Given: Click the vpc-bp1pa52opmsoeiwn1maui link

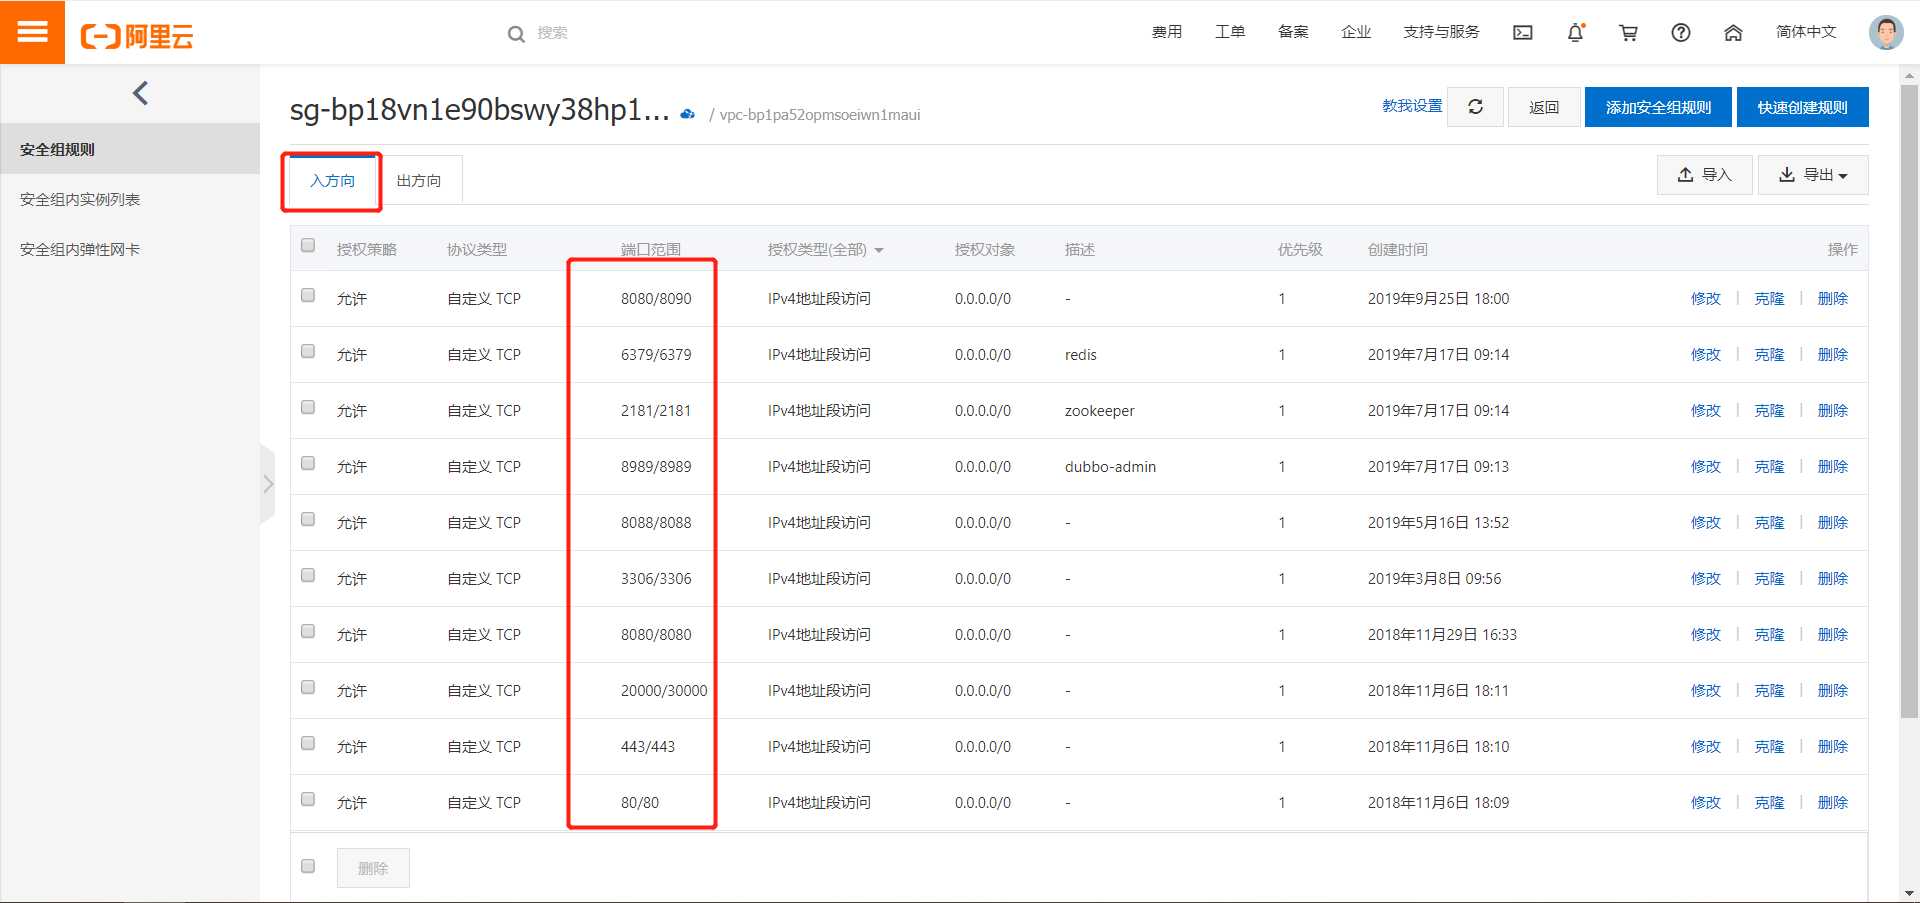Looking at the screenshot, I should [820, 115].
